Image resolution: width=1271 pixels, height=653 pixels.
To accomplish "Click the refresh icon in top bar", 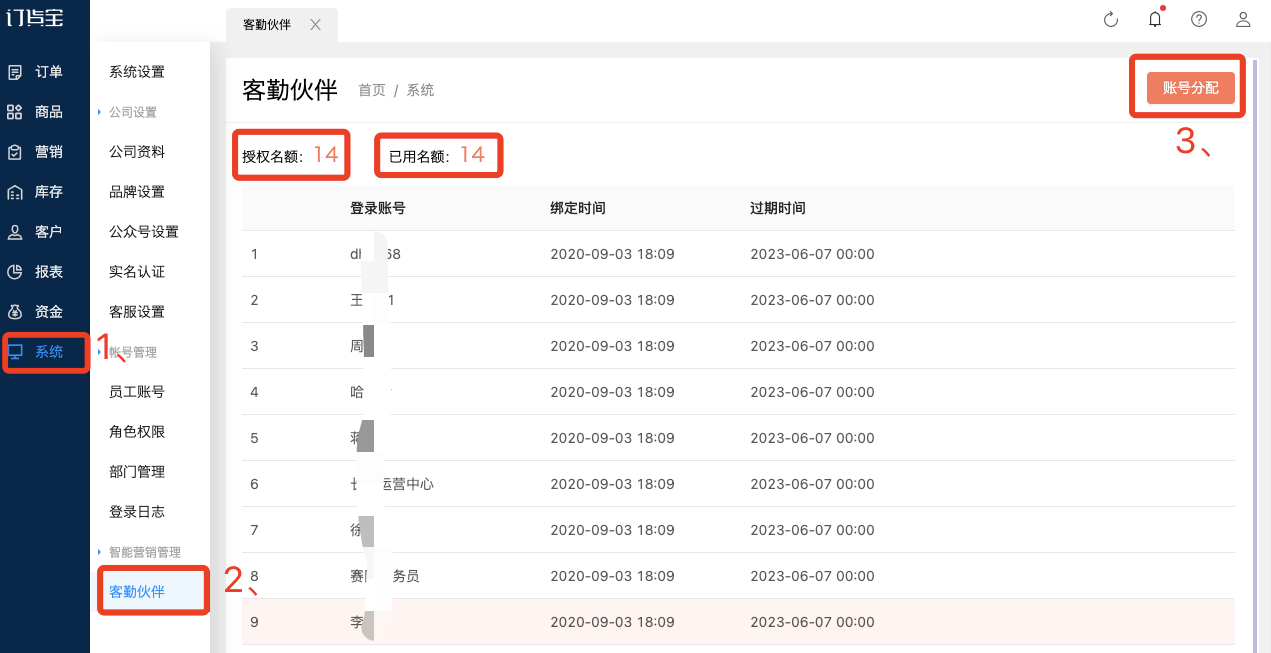I will point(1110,19).
